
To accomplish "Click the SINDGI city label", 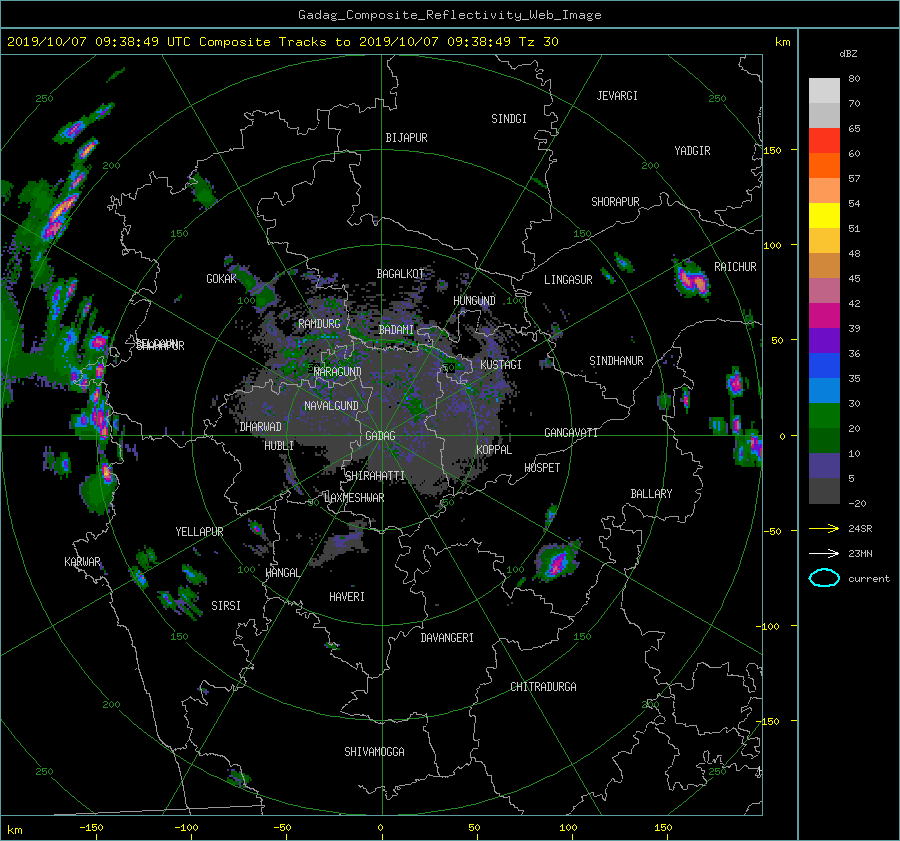I will pyautogui.click(x=509, y=119).
